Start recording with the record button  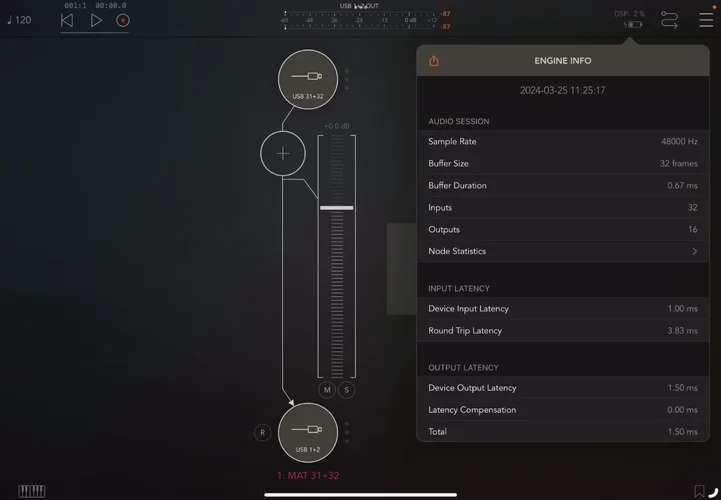click(x=123, y=20)
